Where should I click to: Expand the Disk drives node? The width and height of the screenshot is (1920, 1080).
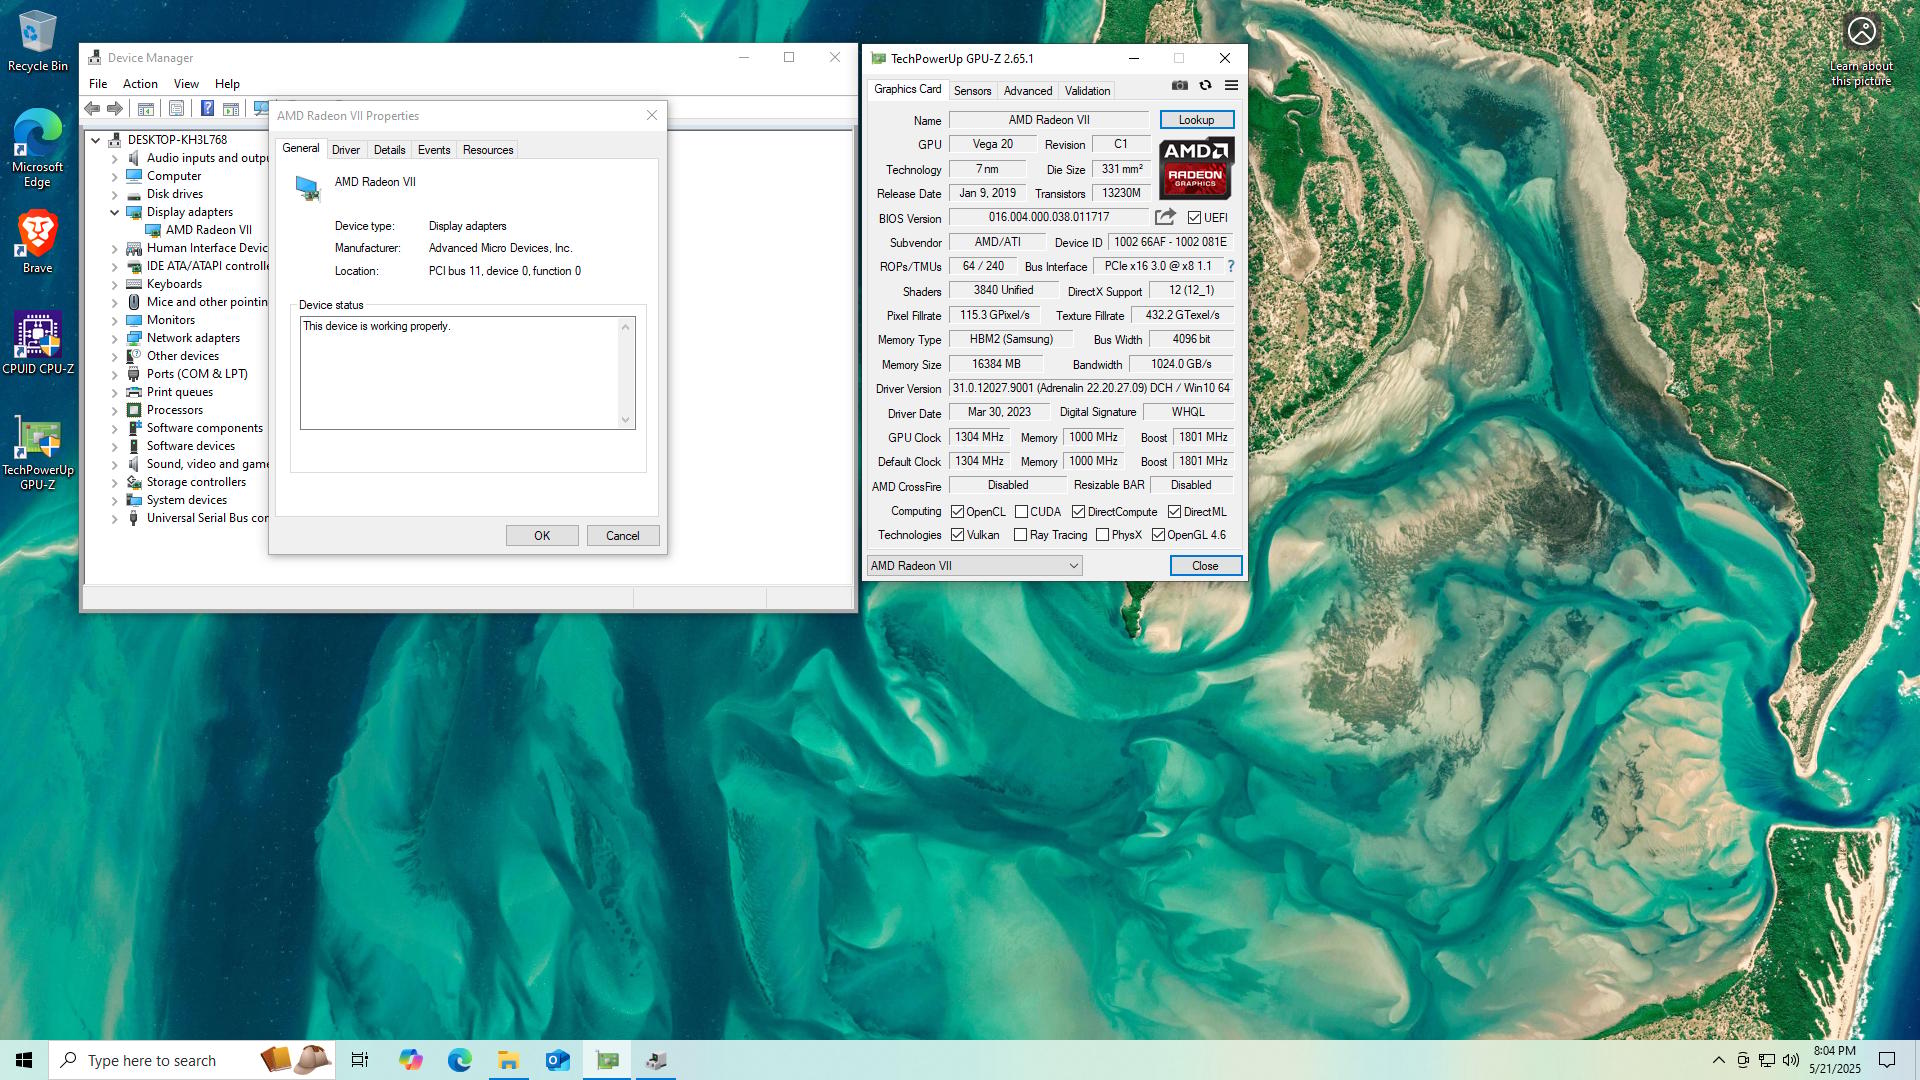click(114, 194)
